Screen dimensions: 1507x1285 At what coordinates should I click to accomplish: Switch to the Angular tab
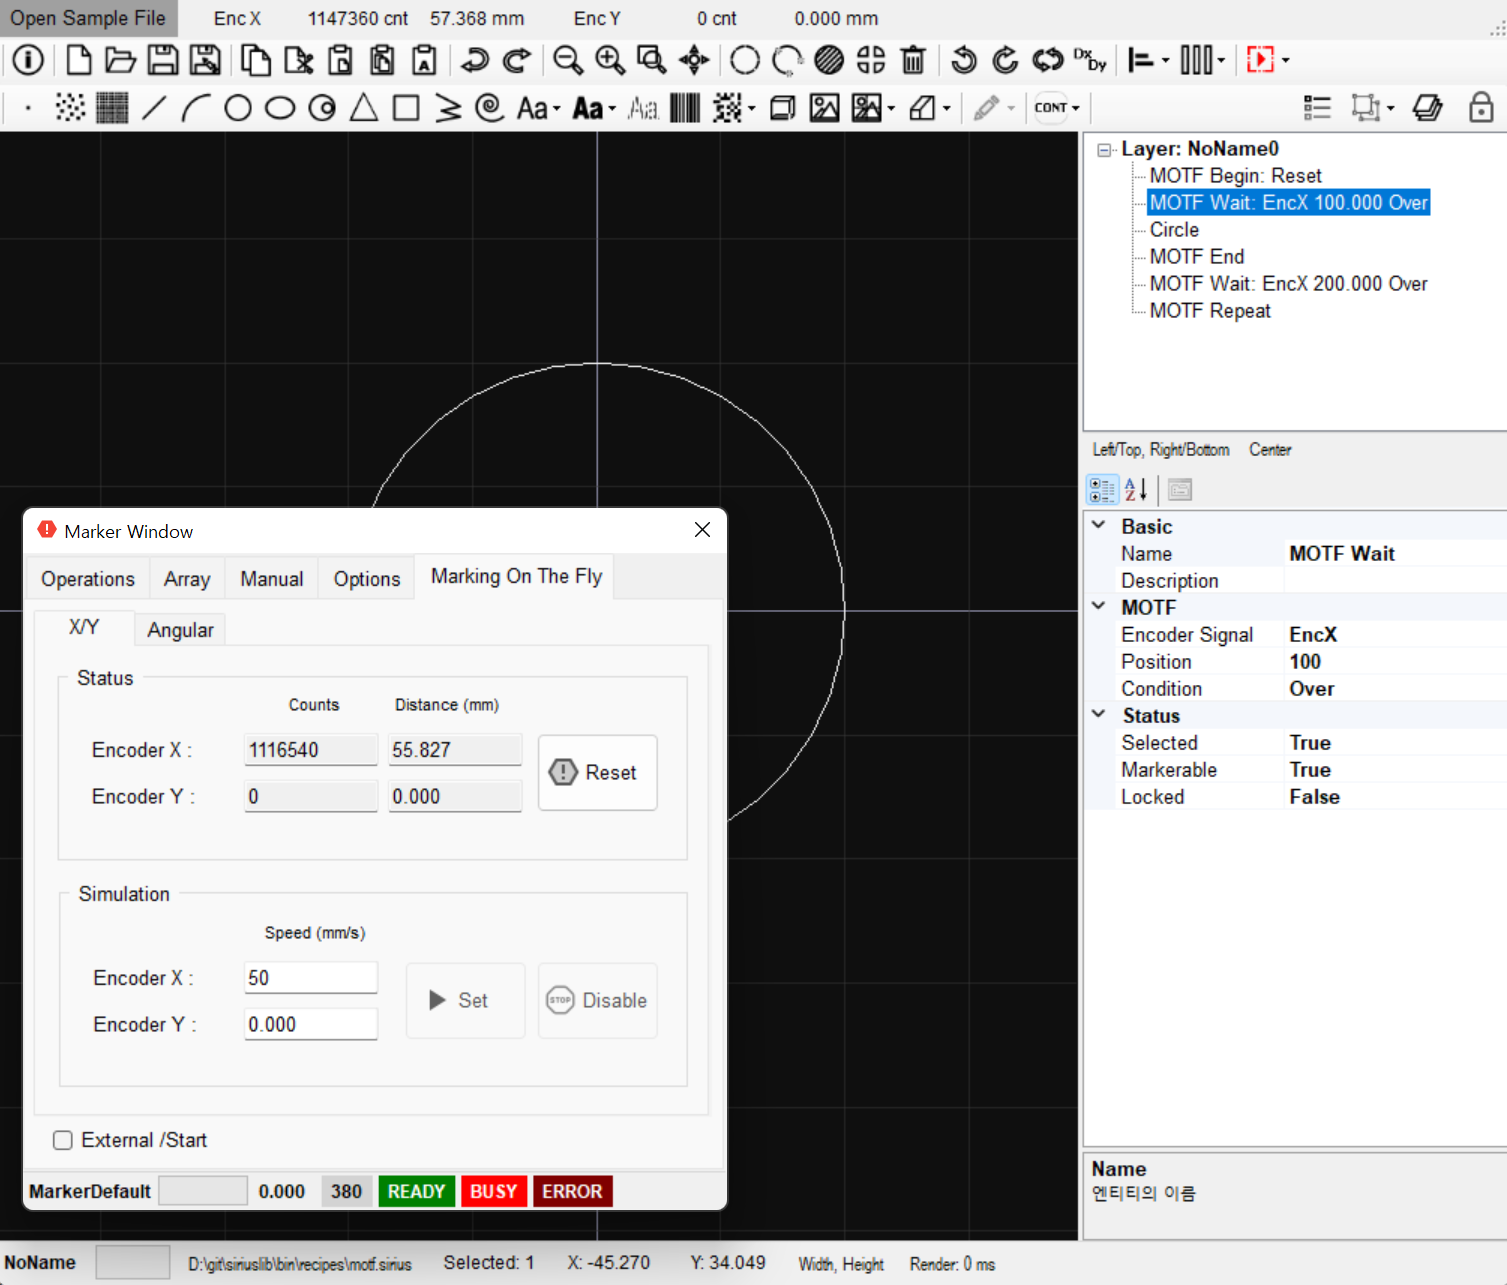[180, 630]
